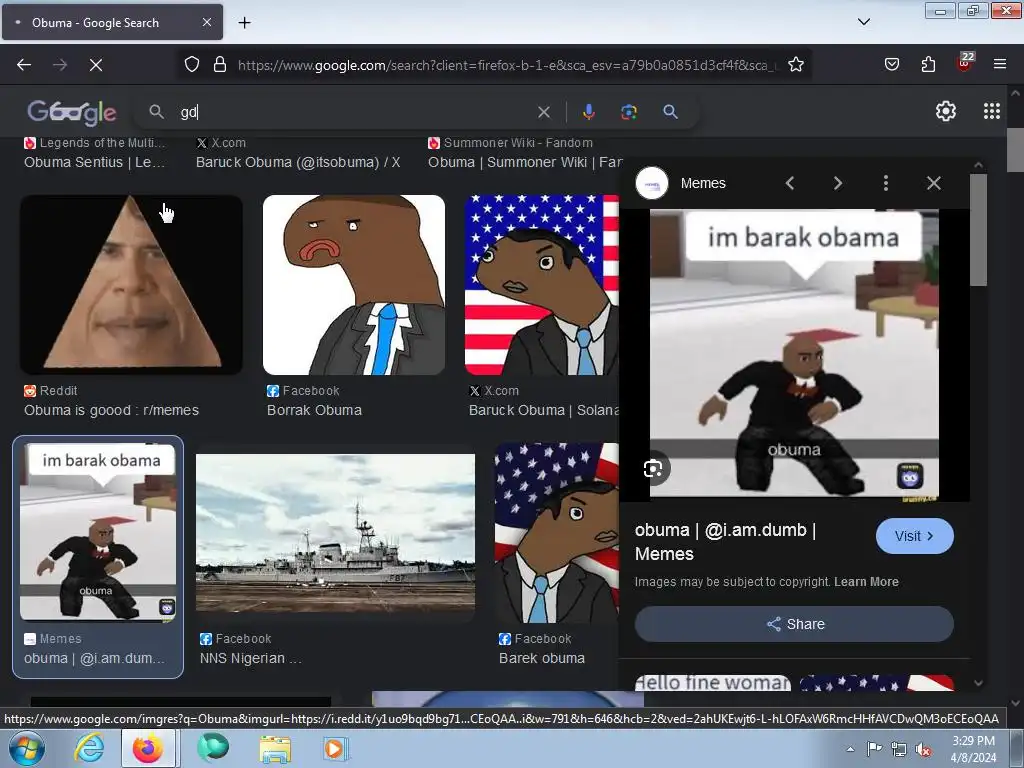This screenshot has height=768, width=1024.
Task: Open the Obama triangle Reddit thumbnail
Action: tap(131, 285)
